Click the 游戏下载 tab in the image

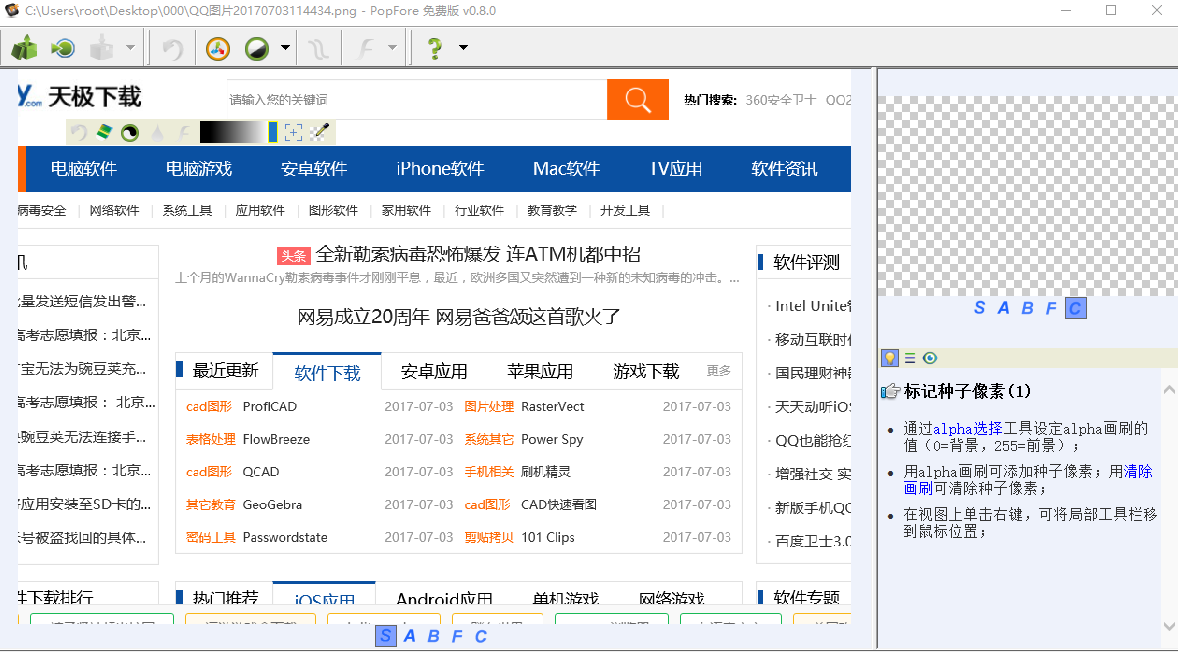coord(646,371)
